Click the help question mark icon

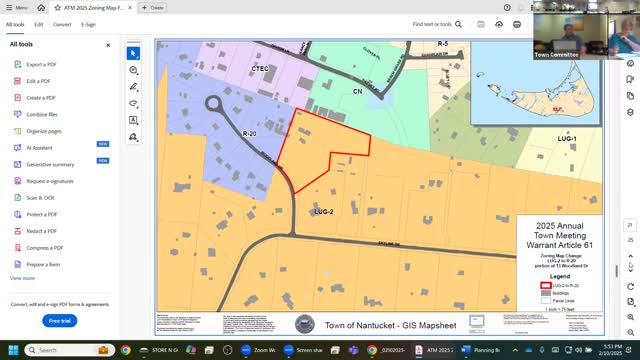[507, 8]
